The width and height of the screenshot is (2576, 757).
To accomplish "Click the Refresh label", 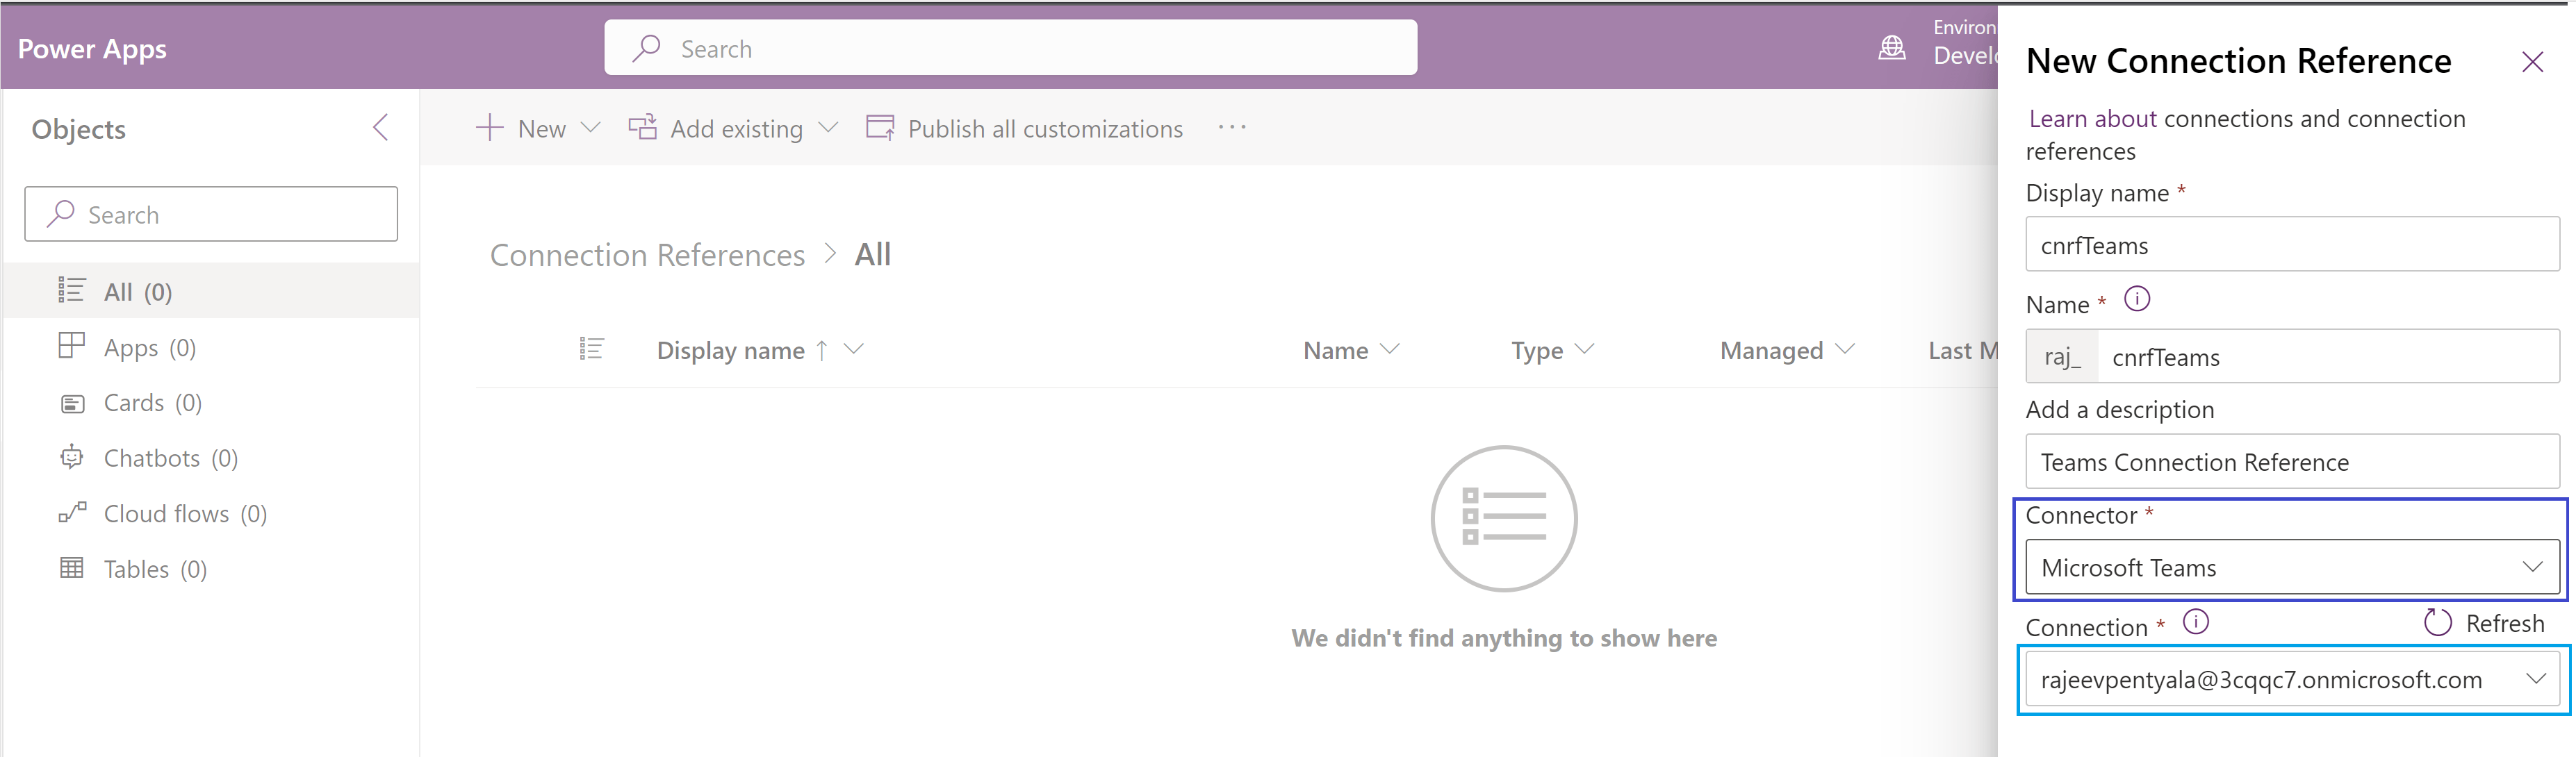I will coord(2505,623).
